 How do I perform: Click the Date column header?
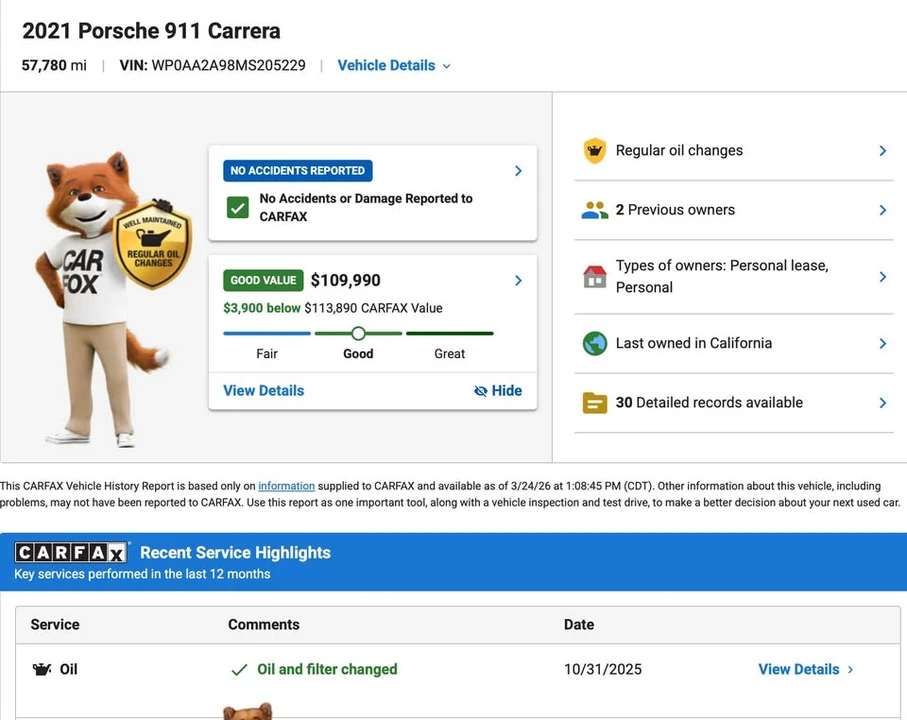(x=579, y=625)
